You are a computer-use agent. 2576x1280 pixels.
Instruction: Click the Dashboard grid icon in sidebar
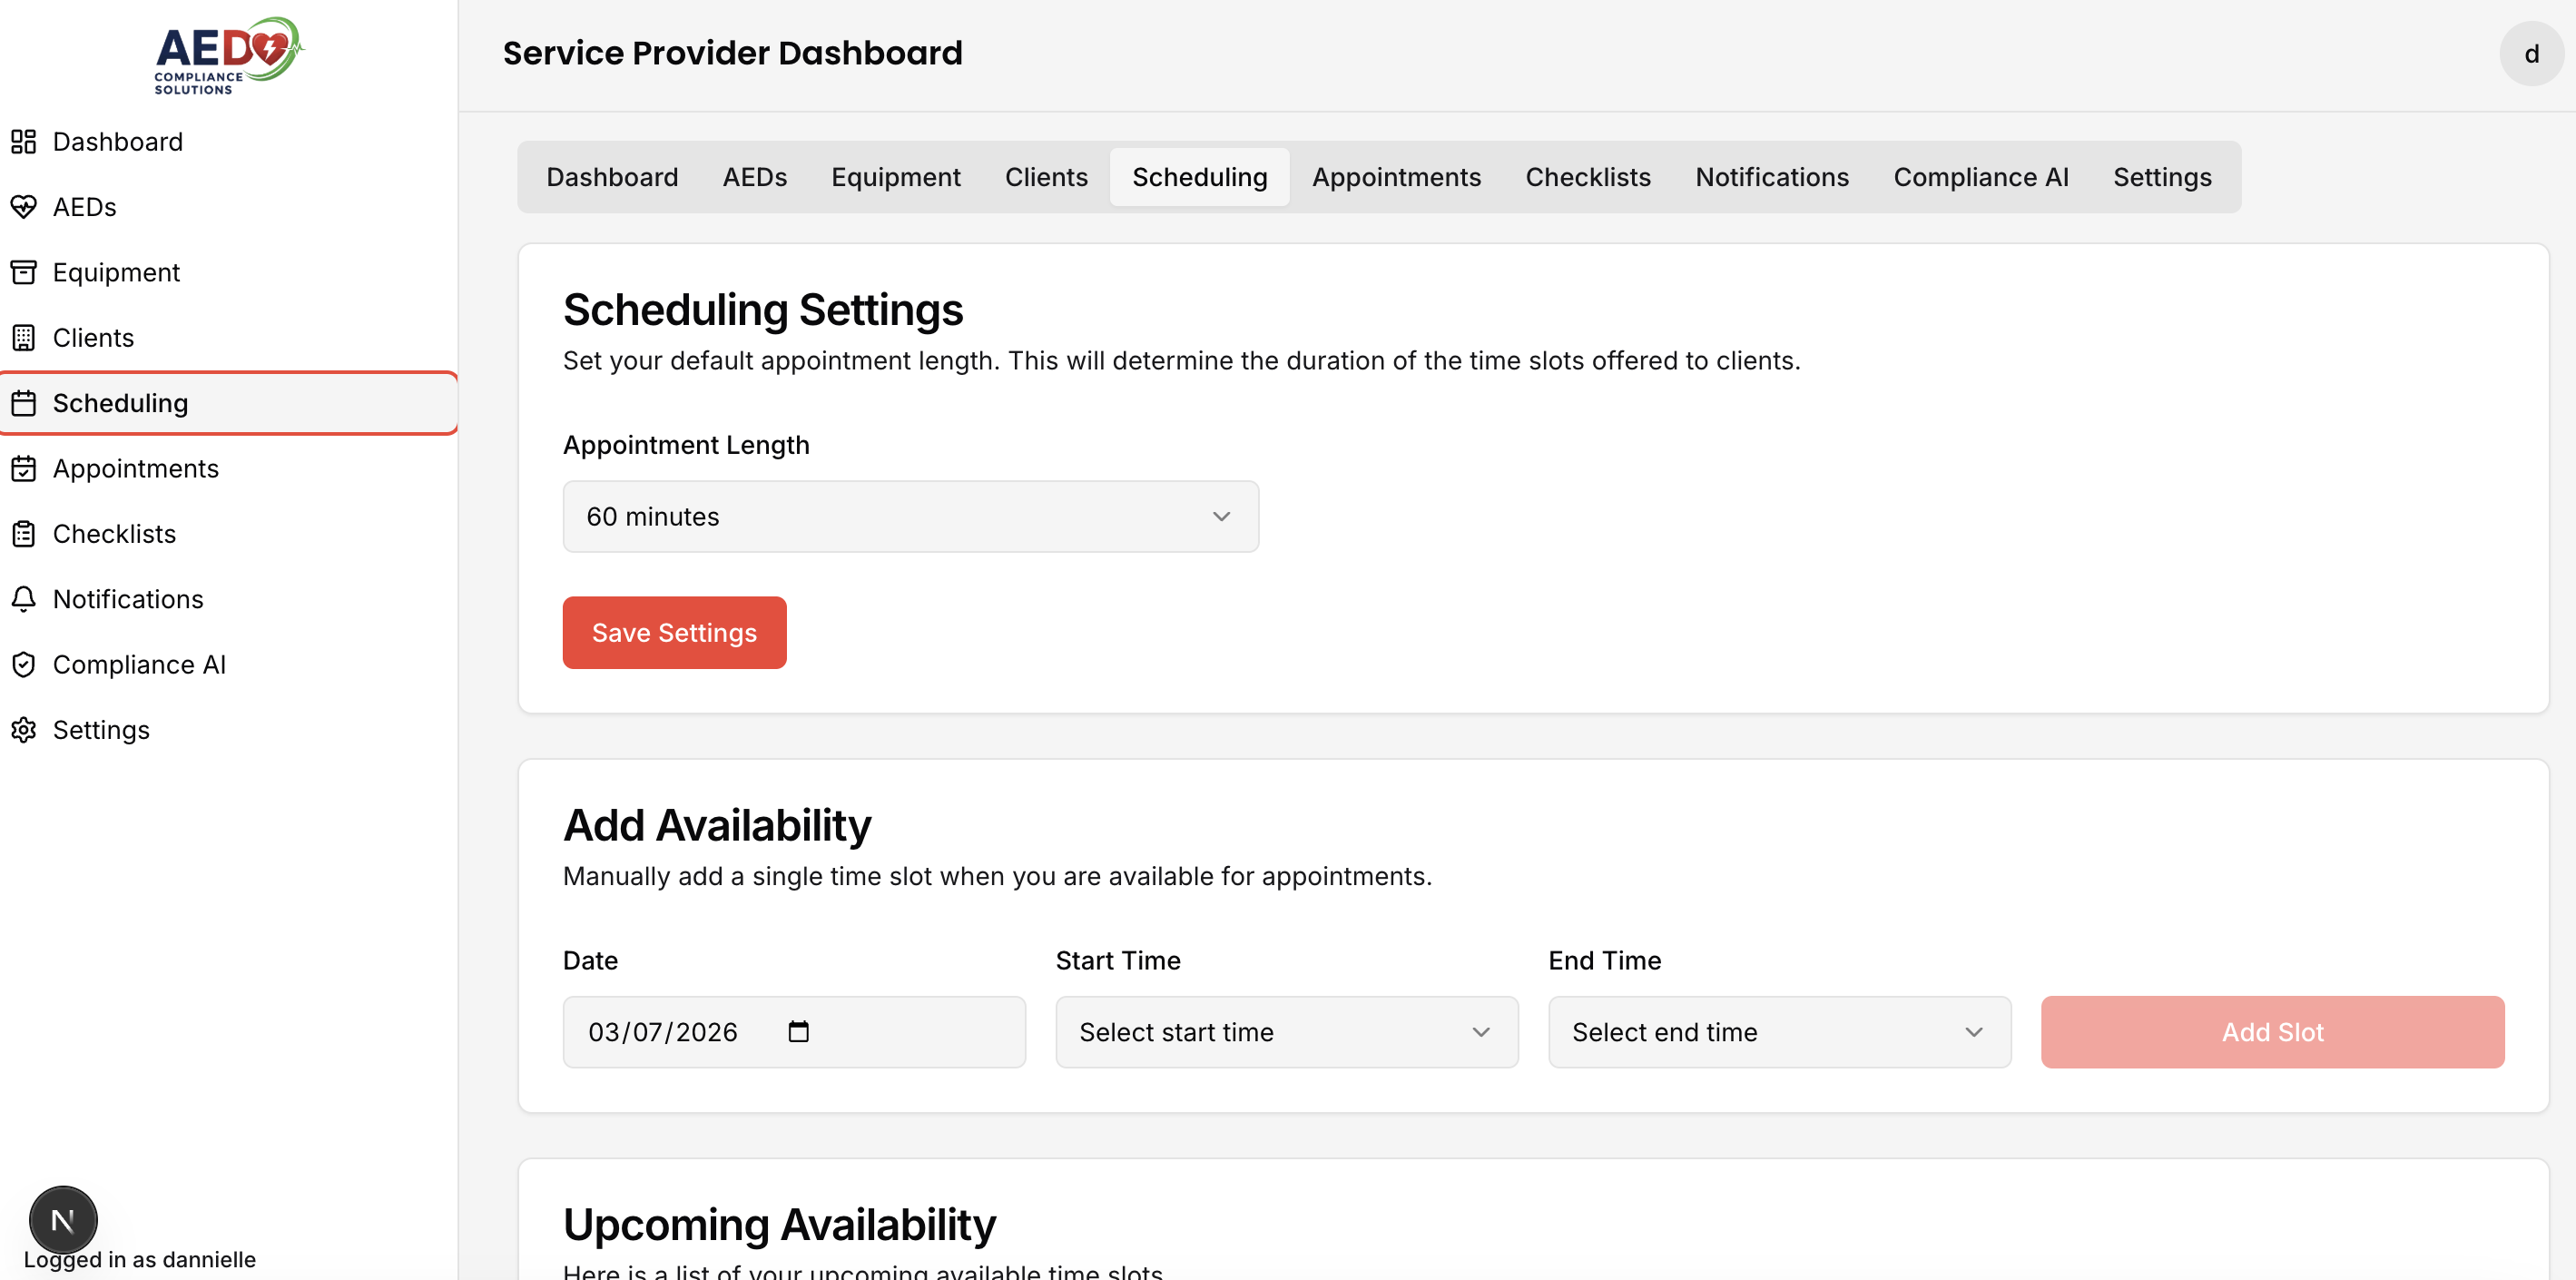24,142
